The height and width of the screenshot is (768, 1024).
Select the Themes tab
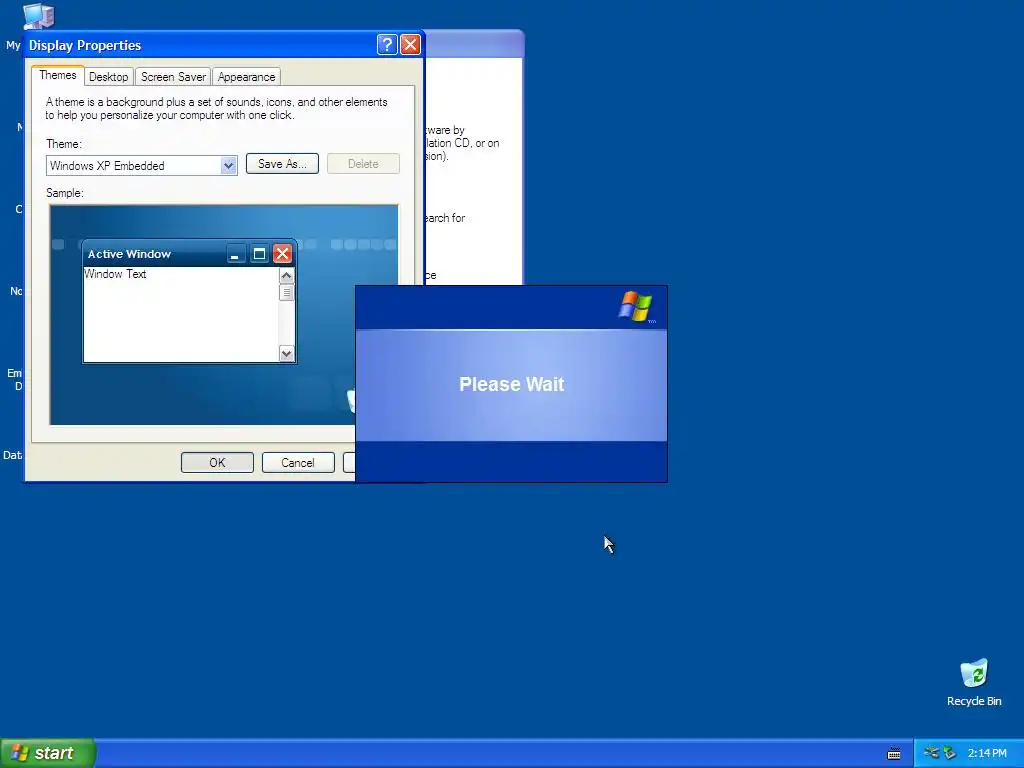57,75
